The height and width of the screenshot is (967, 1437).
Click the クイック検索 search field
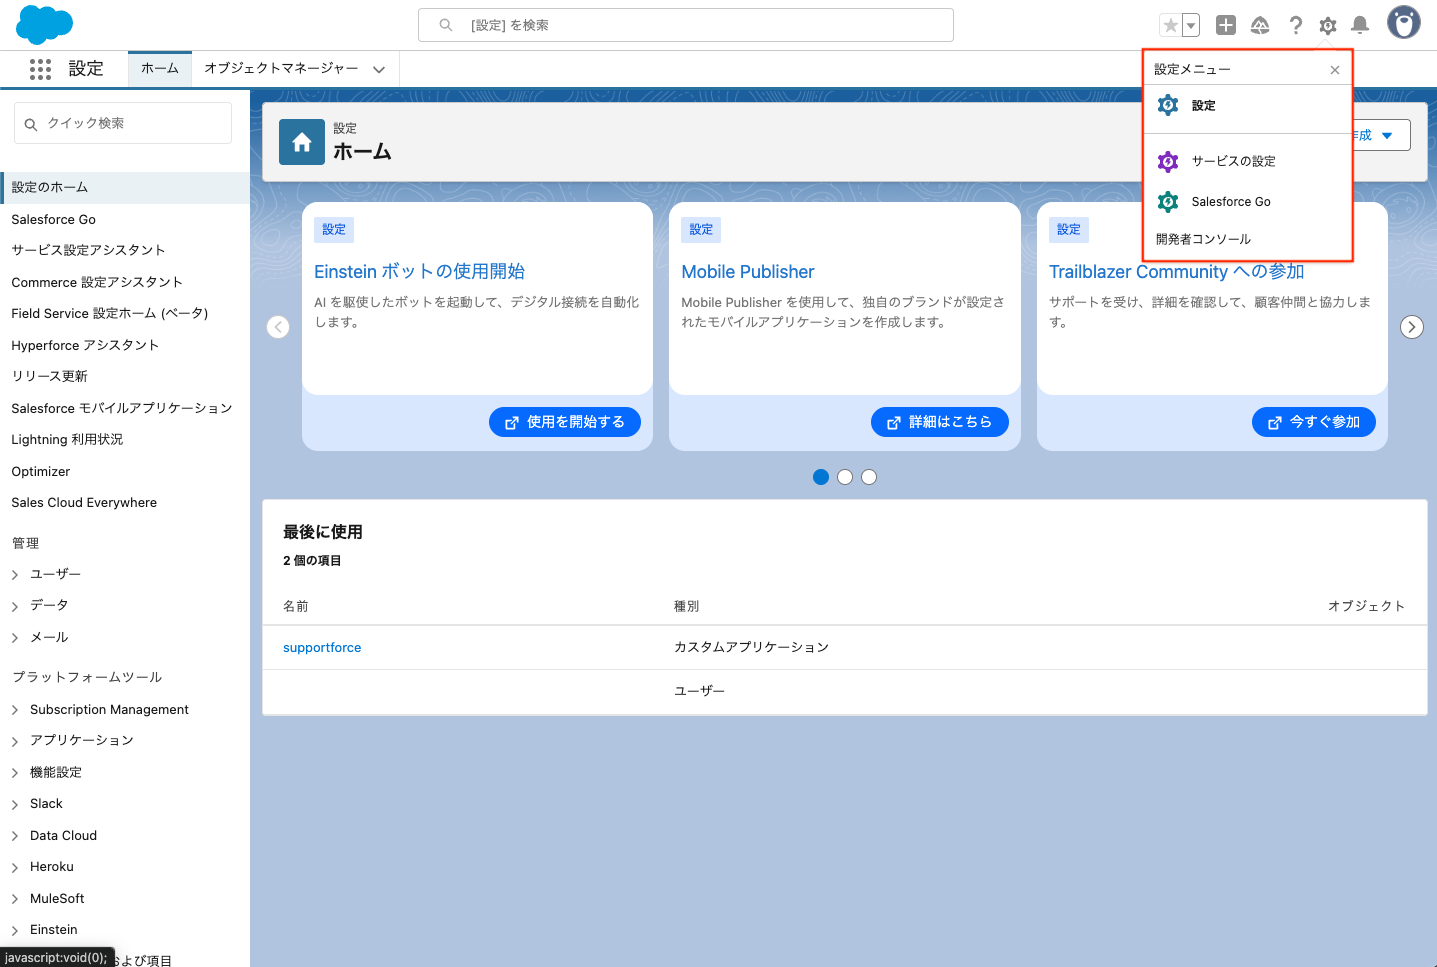[122, 122]
